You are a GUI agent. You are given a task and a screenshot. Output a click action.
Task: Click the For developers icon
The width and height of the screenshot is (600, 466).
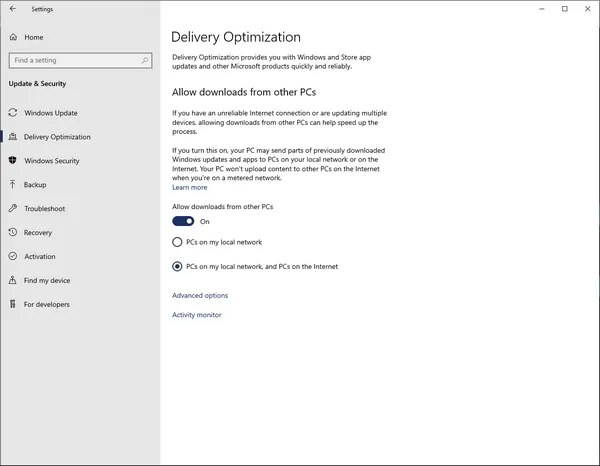tap(13, 304)
